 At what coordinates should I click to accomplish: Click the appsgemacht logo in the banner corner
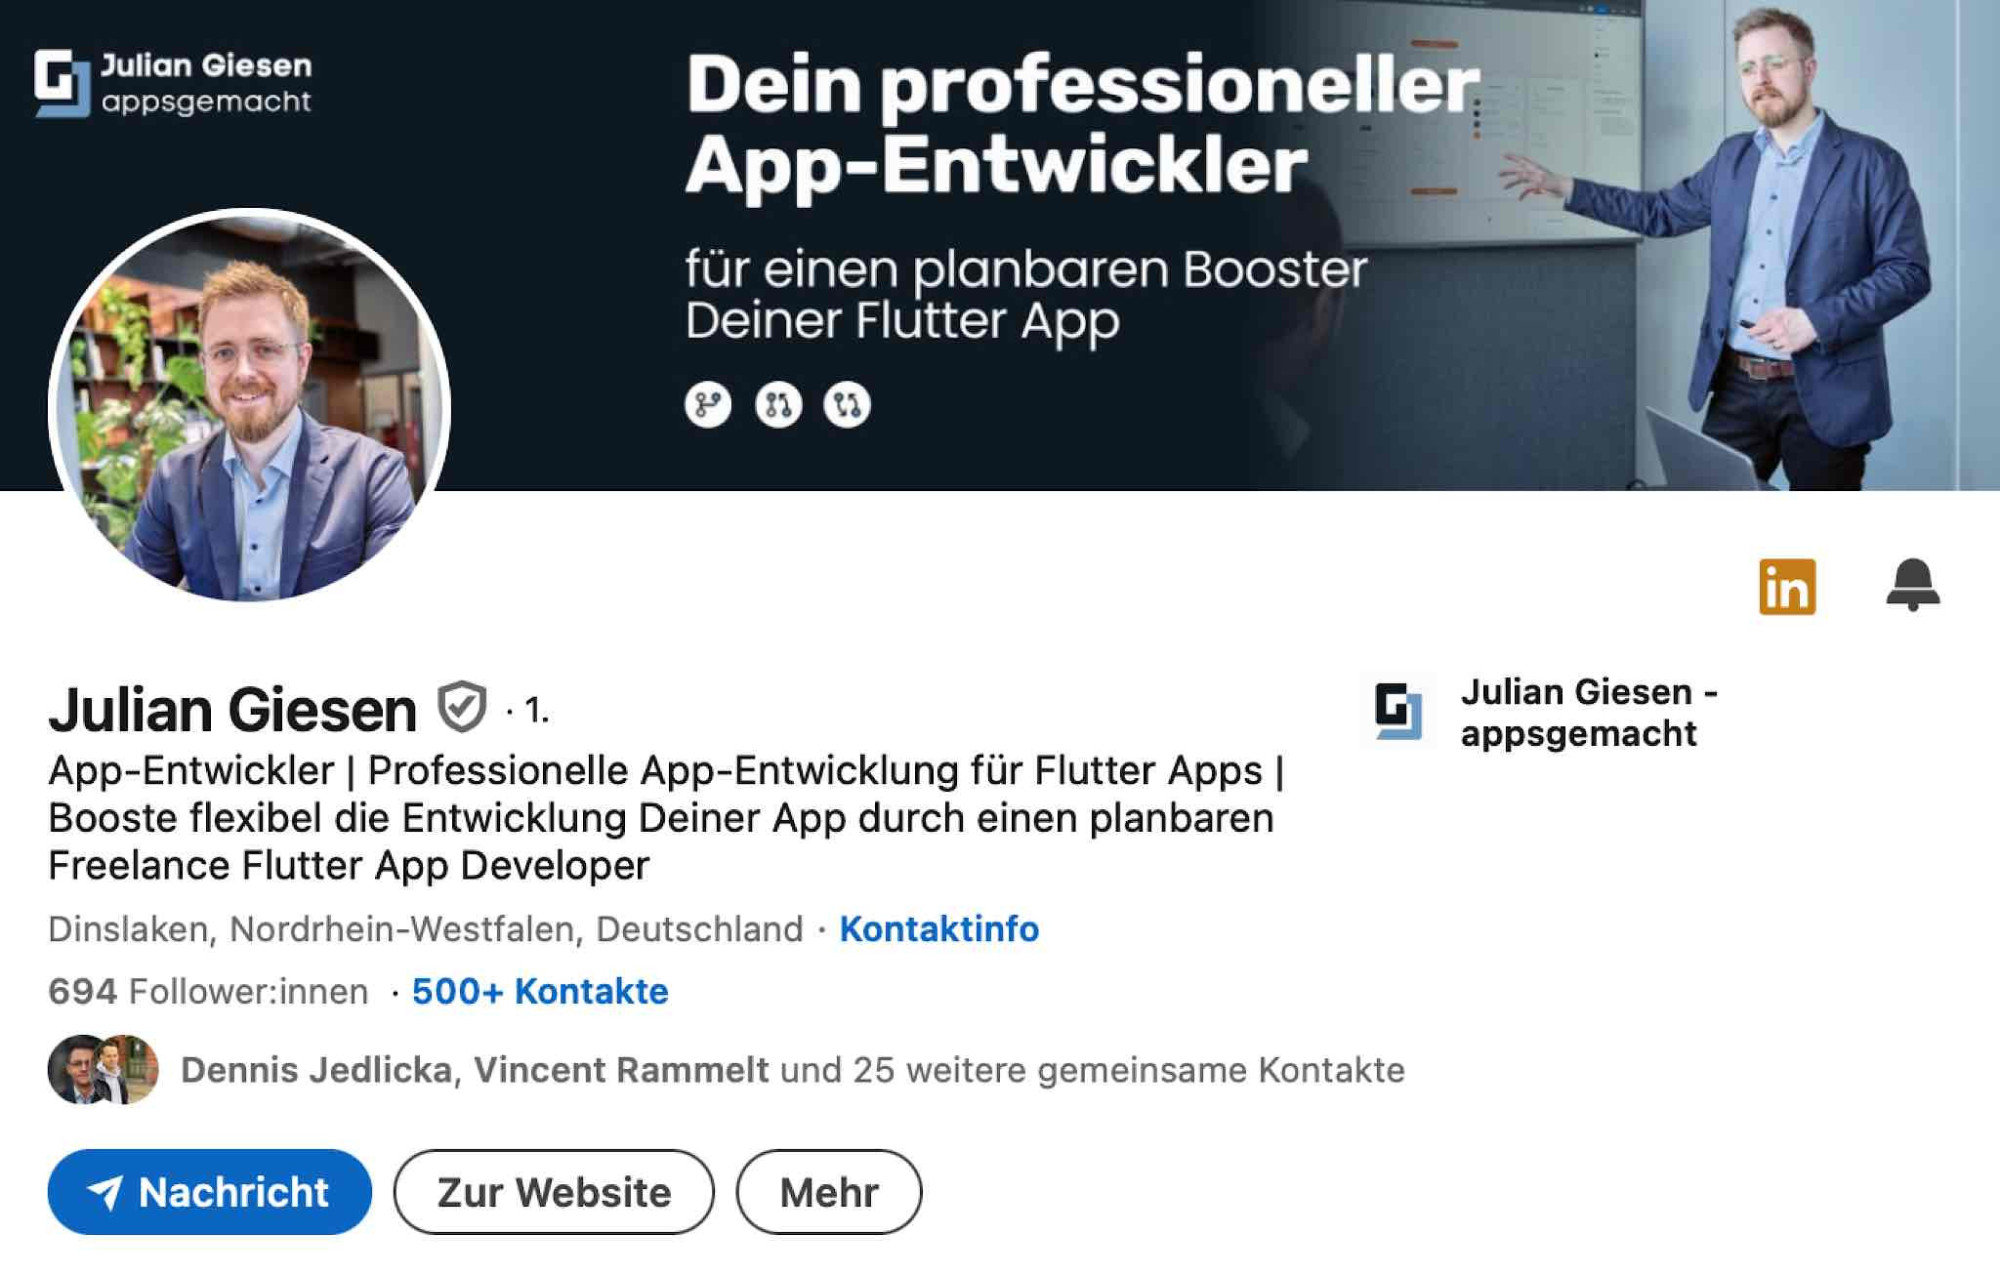(x=173, y=83)
